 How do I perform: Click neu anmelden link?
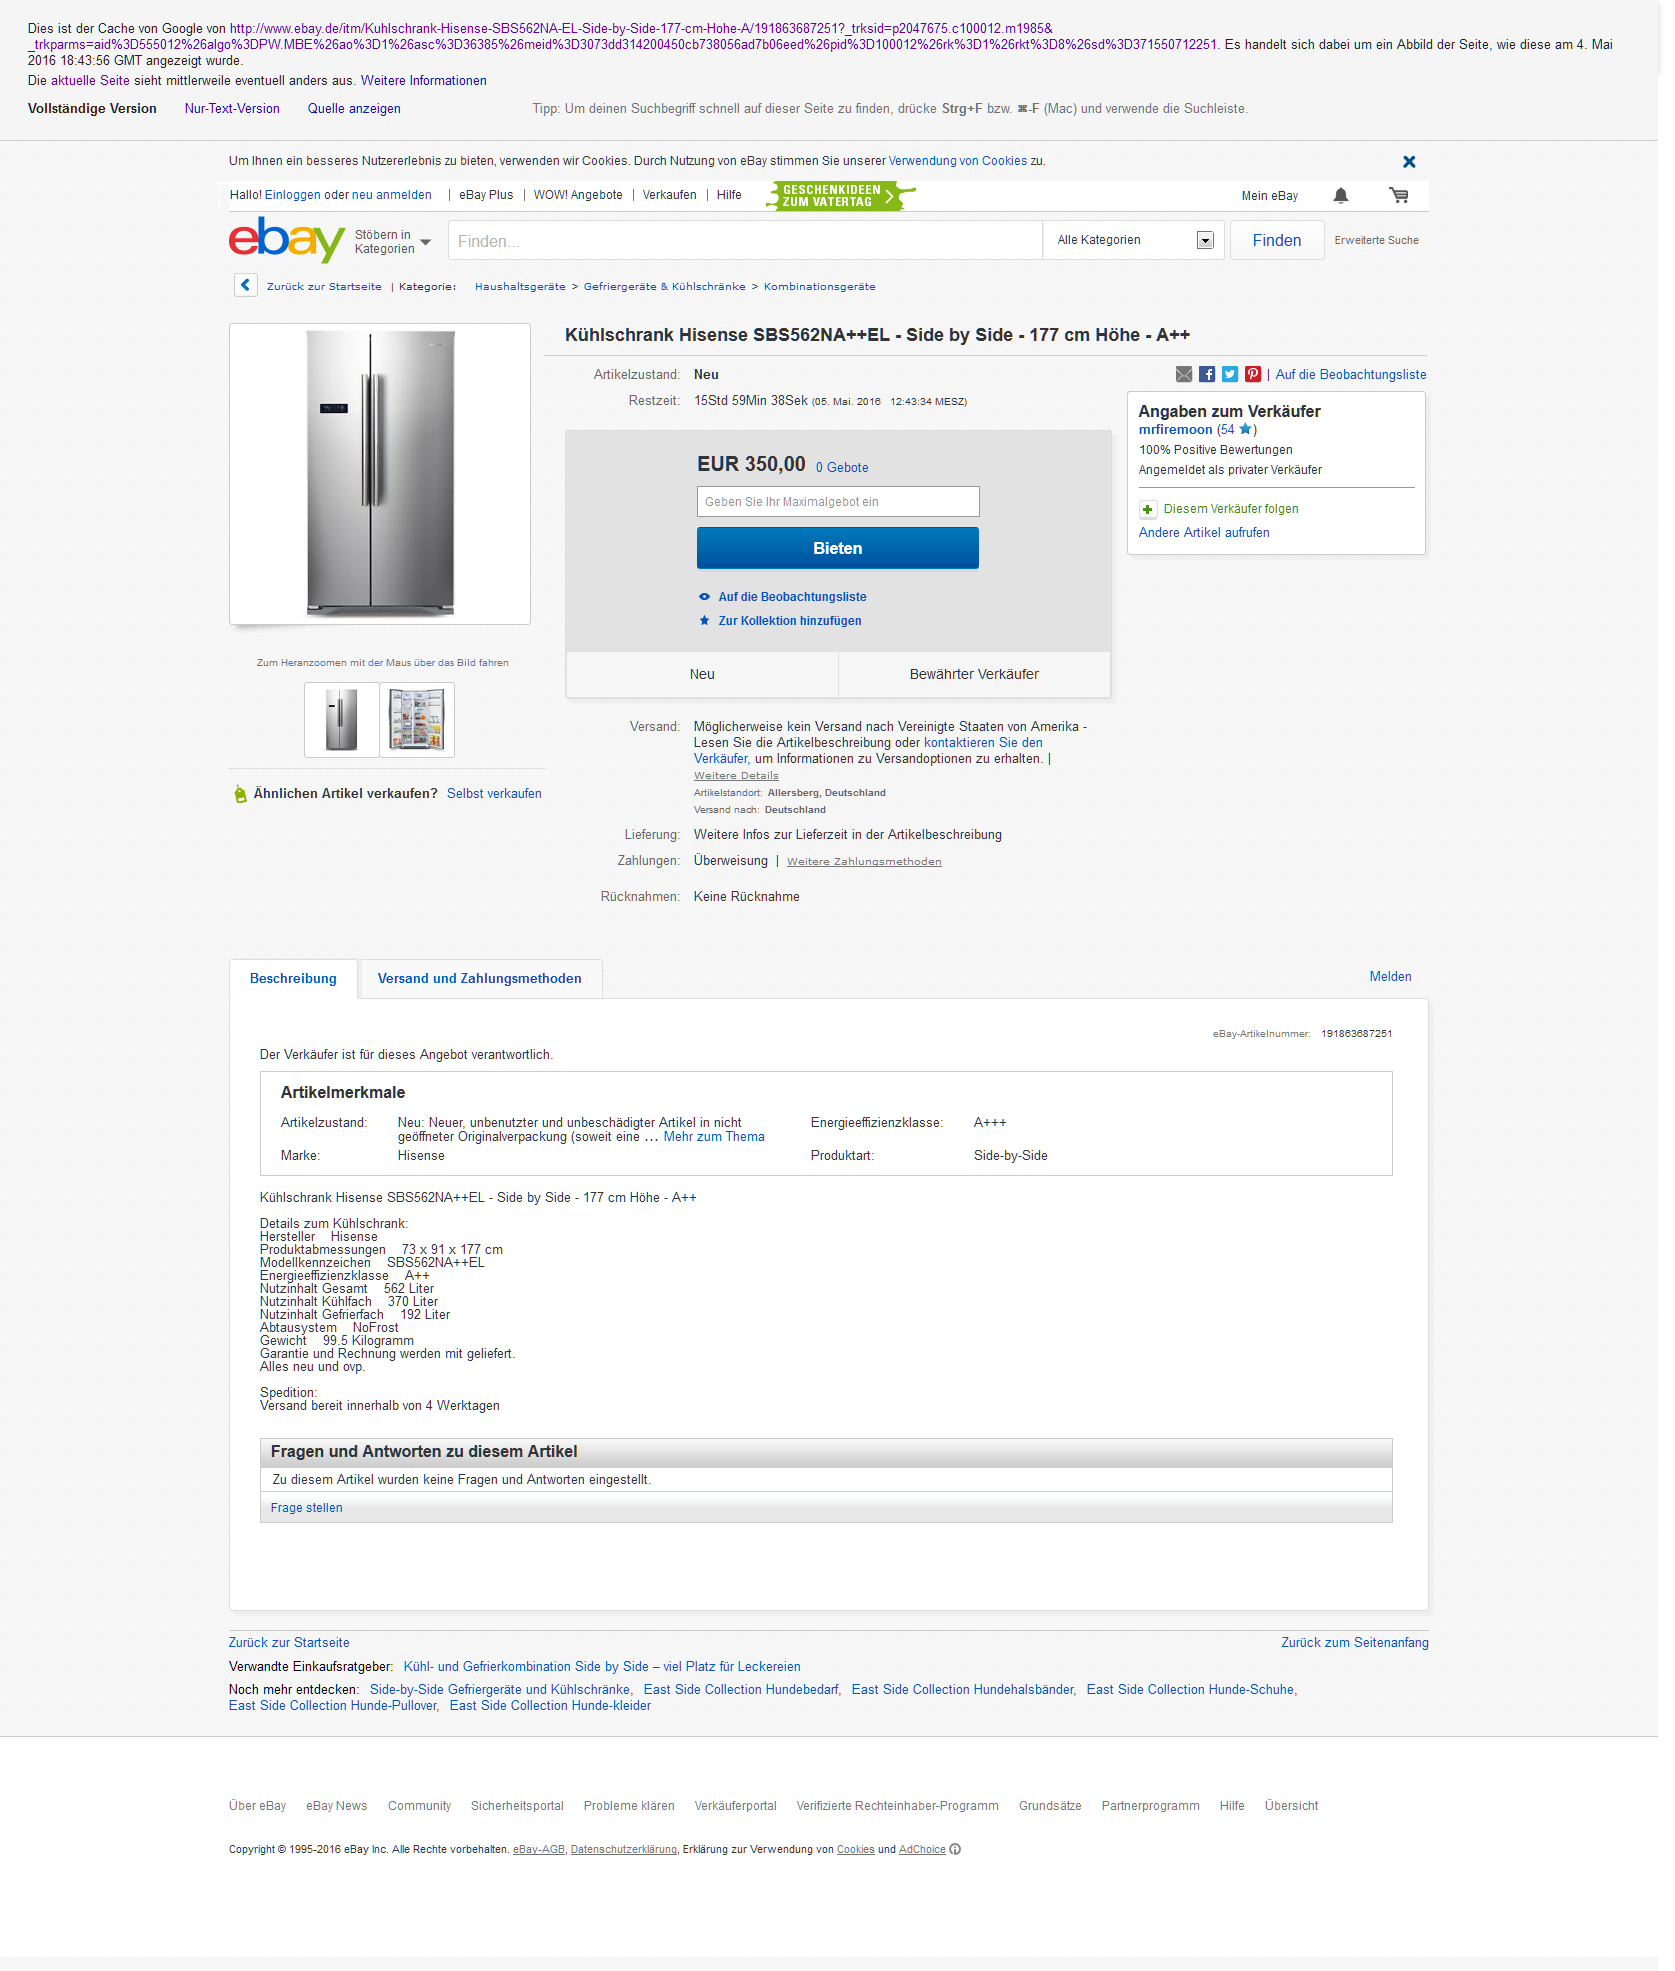(x=392, y=196)
